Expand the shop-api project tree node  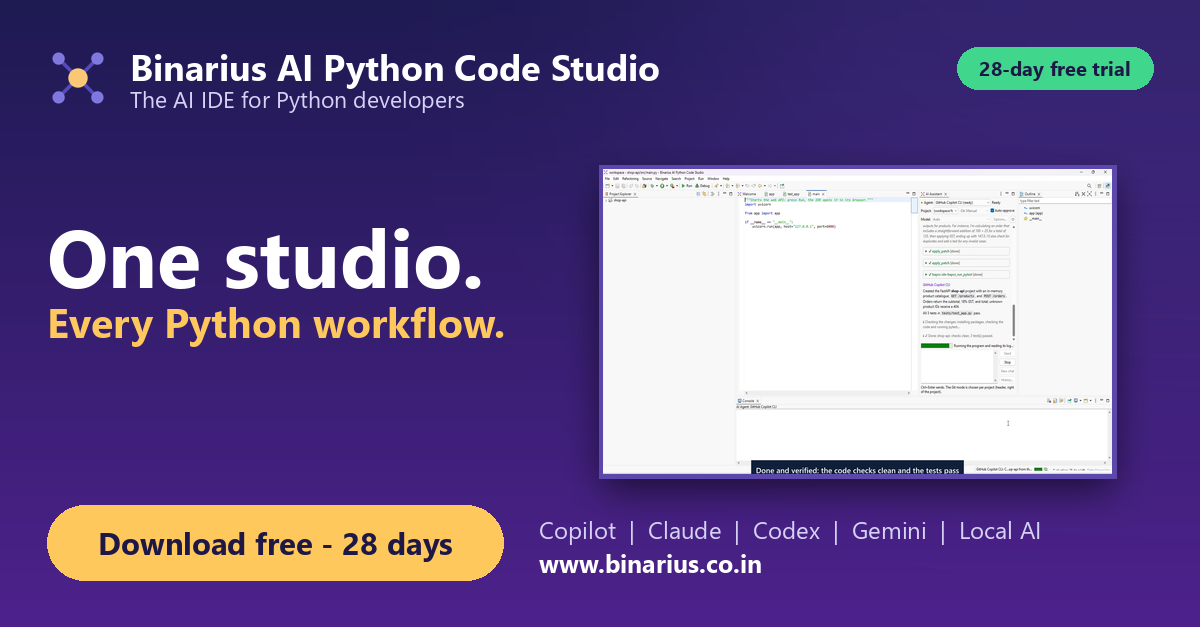pos(606,200)
